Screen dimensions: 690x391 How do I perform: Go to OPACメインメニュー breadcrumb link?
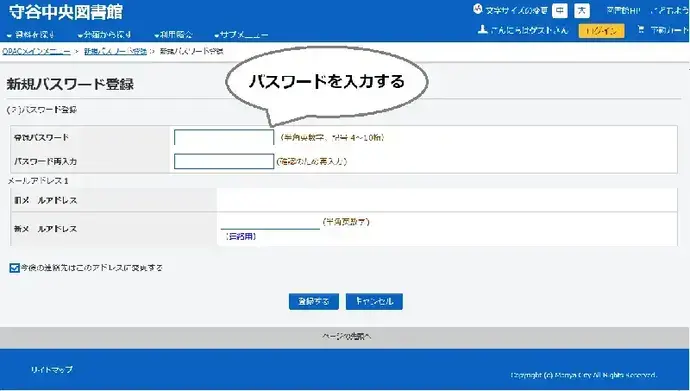coord(36,51)
